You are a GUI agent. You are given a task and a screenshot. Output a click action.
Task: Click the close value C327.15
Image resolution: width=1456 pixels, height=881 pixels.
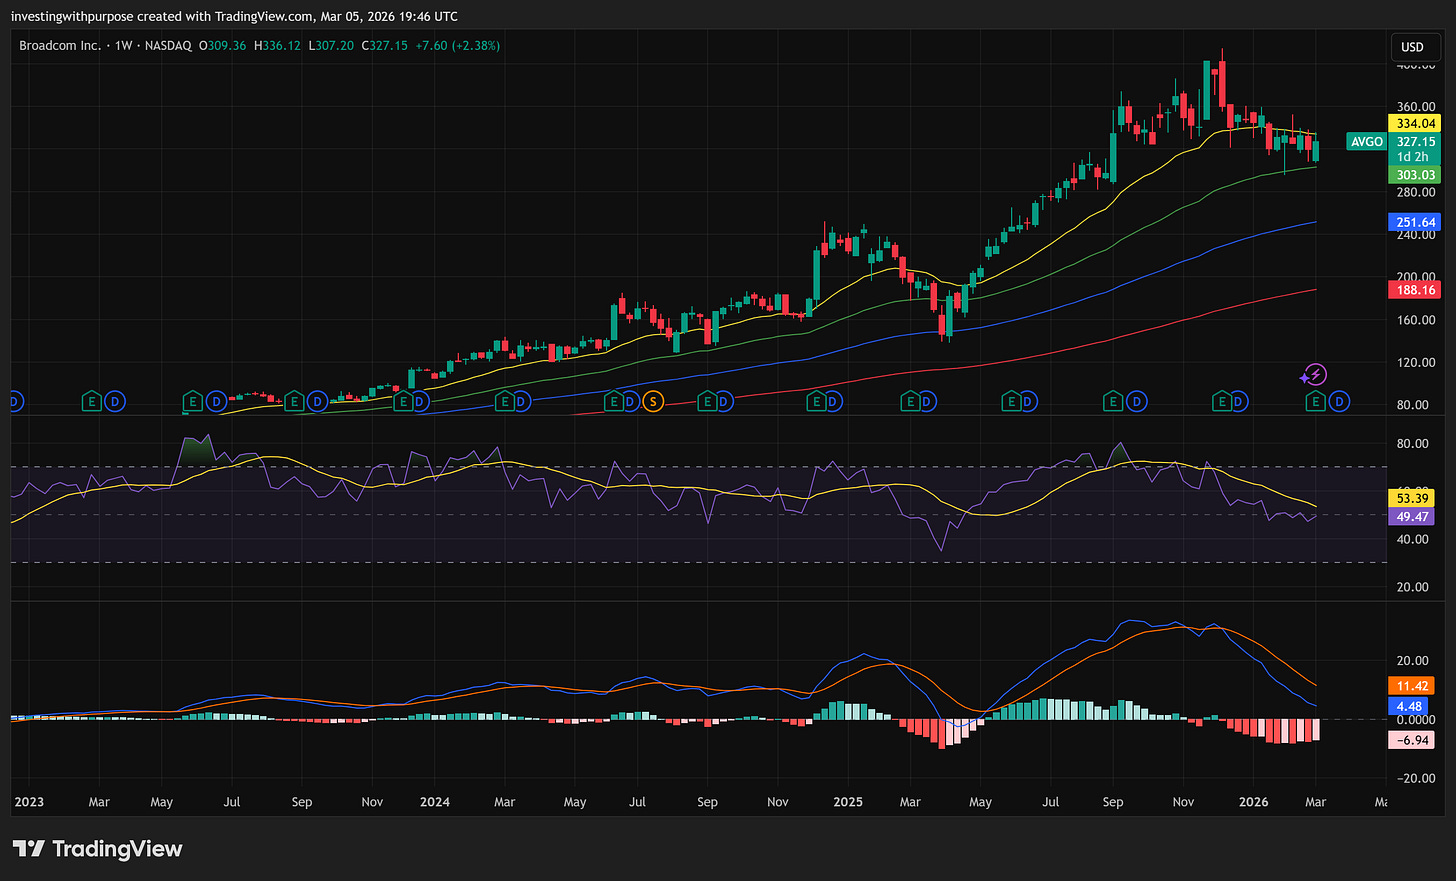[385, 46]
